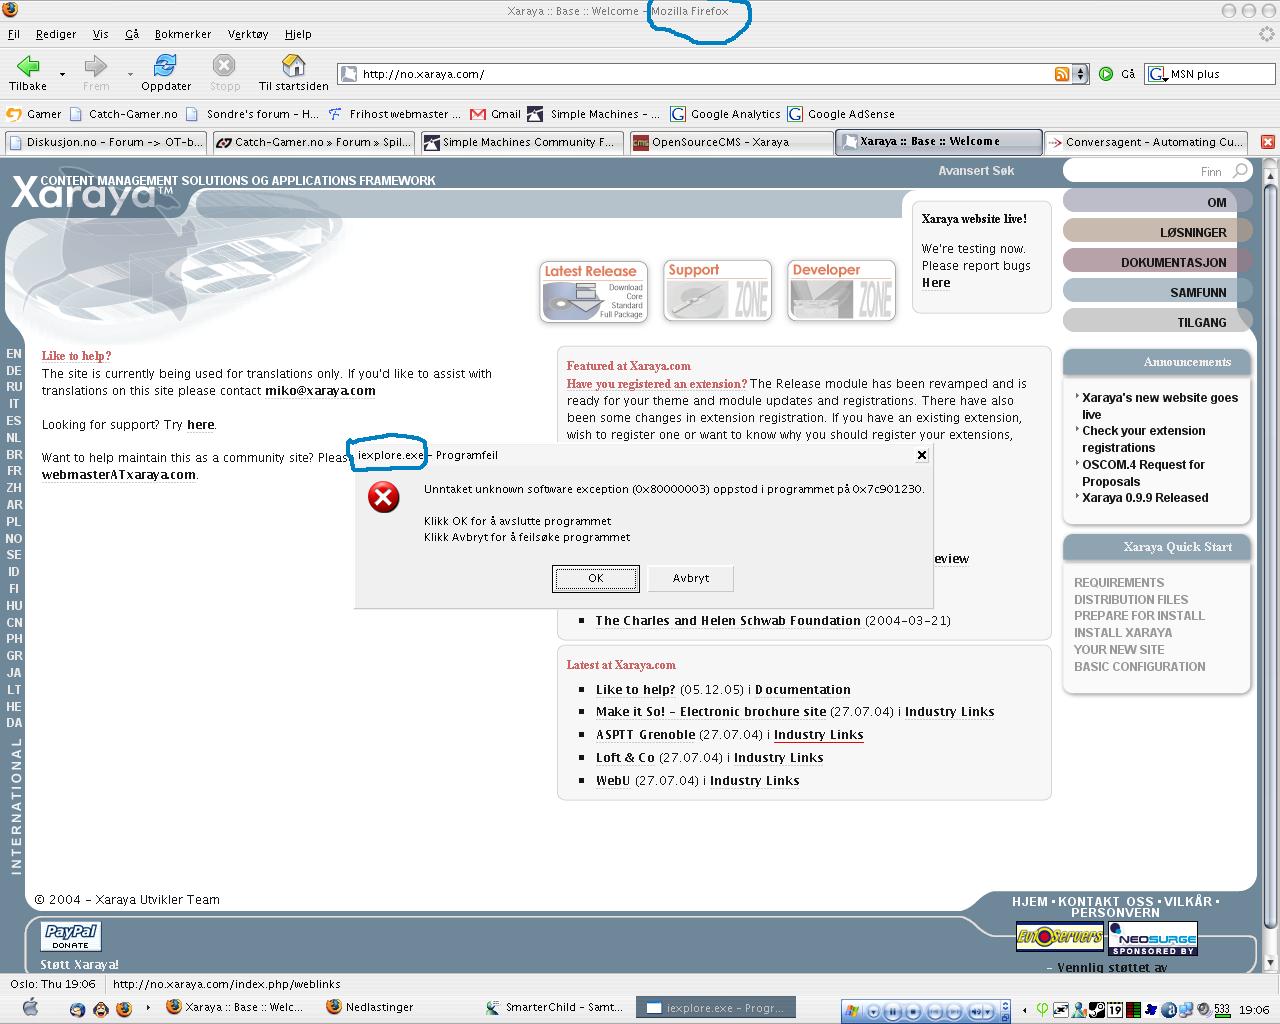The image size is (1280, 1024).
Task: Open the Frihost webmaster bookmark
Action: click(394, 114)
